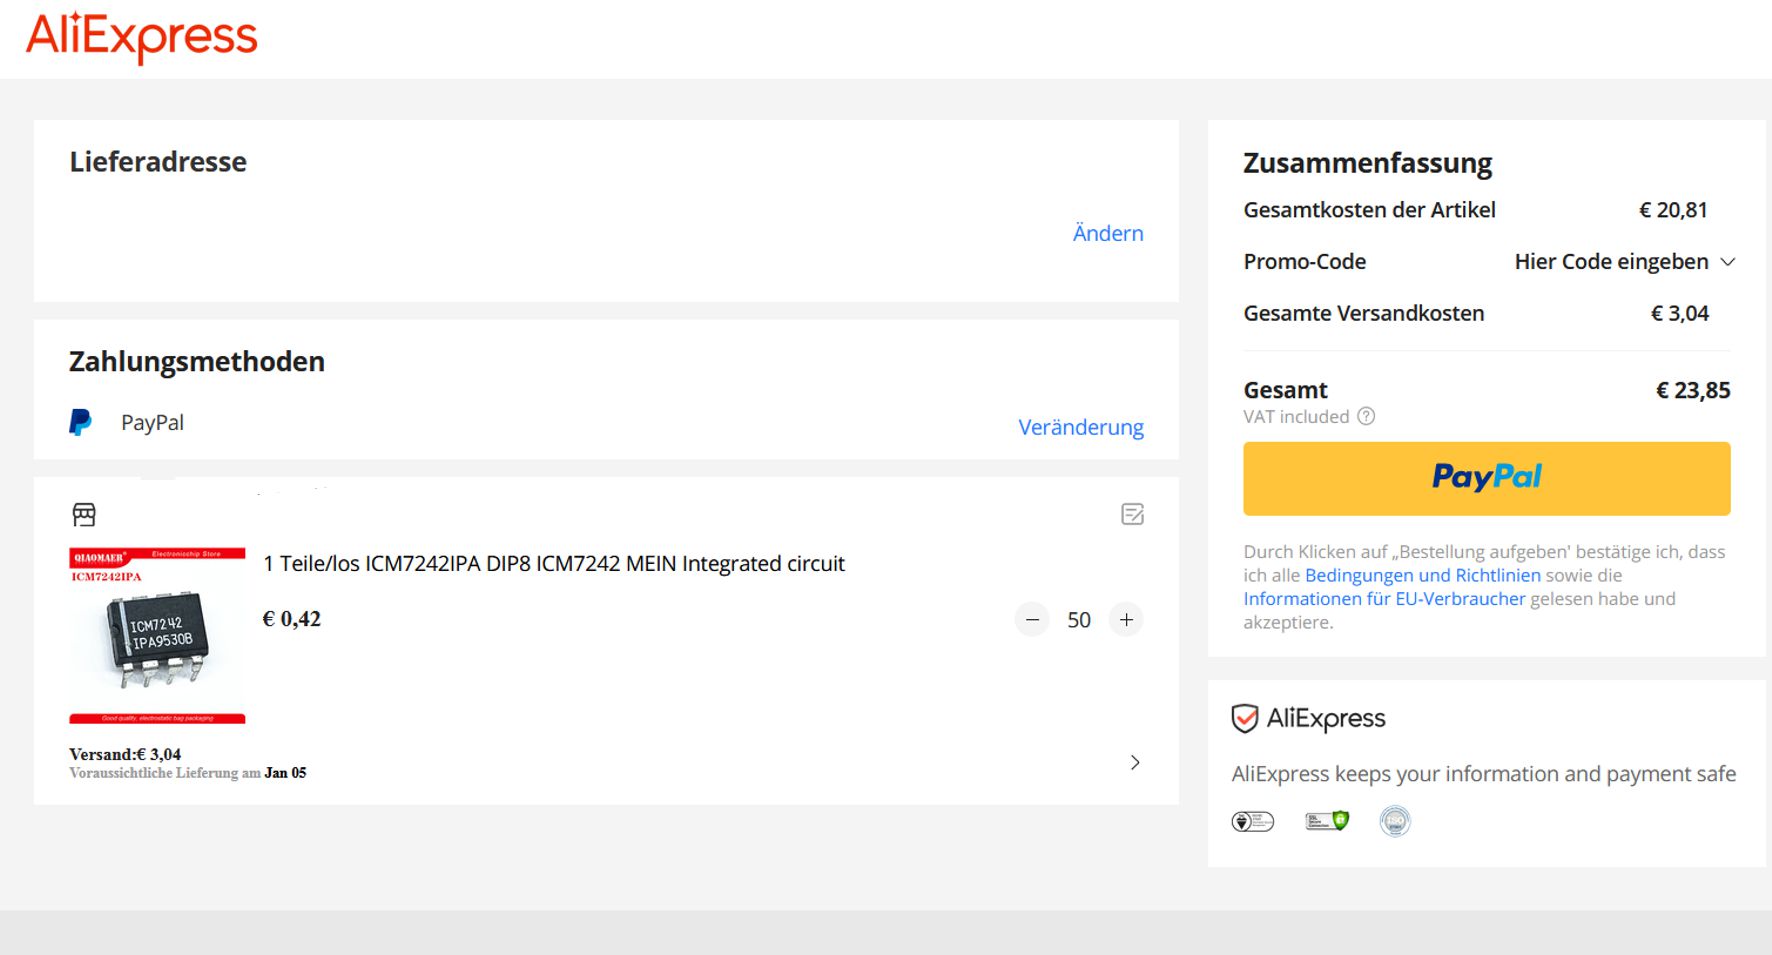Open shipping options chevron arrow
This screenshot has height=955, width=1772.
tap(1135, 763)
